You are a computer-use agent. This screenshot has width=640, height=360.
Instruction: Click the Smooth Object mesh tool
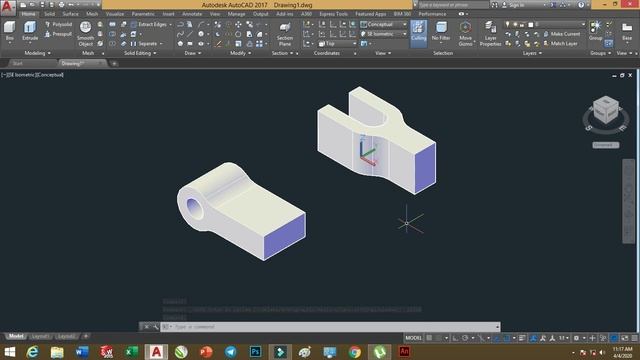coord(85,33)
